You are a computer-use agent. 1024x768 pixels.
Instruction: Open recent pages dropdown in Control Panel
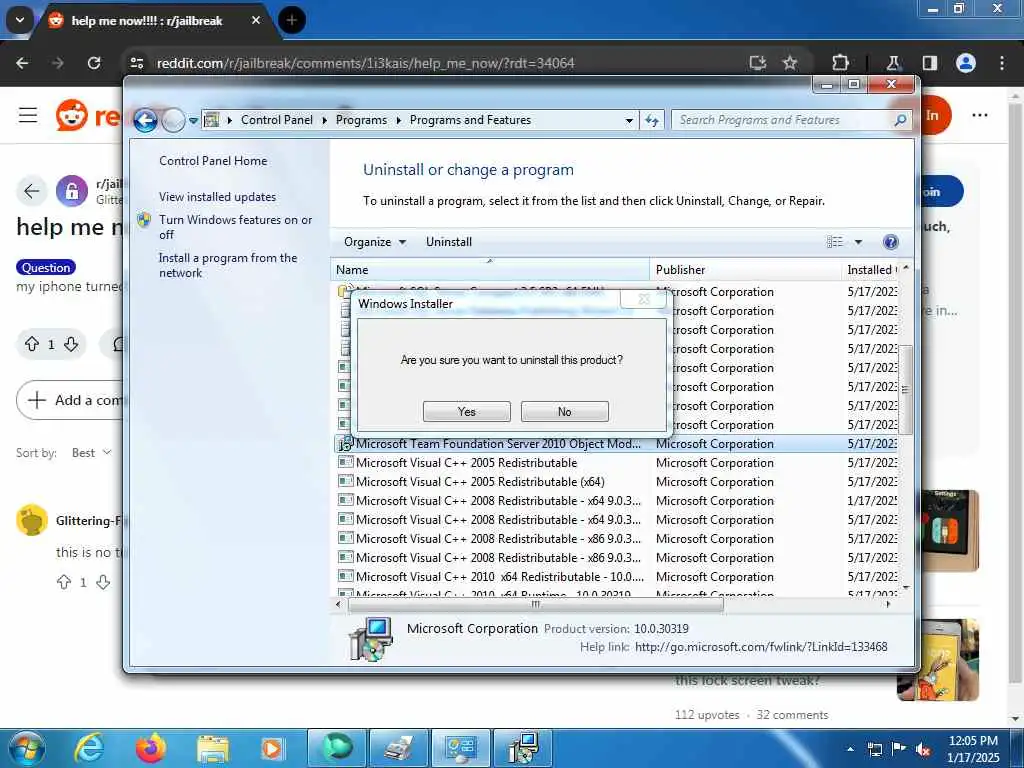(193, 121)
